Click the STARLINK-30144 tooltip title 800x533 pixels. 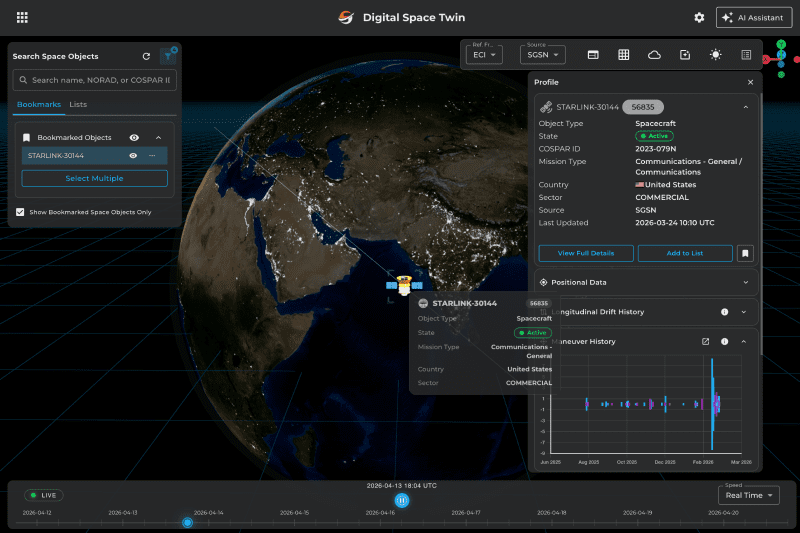pos(464,303)
